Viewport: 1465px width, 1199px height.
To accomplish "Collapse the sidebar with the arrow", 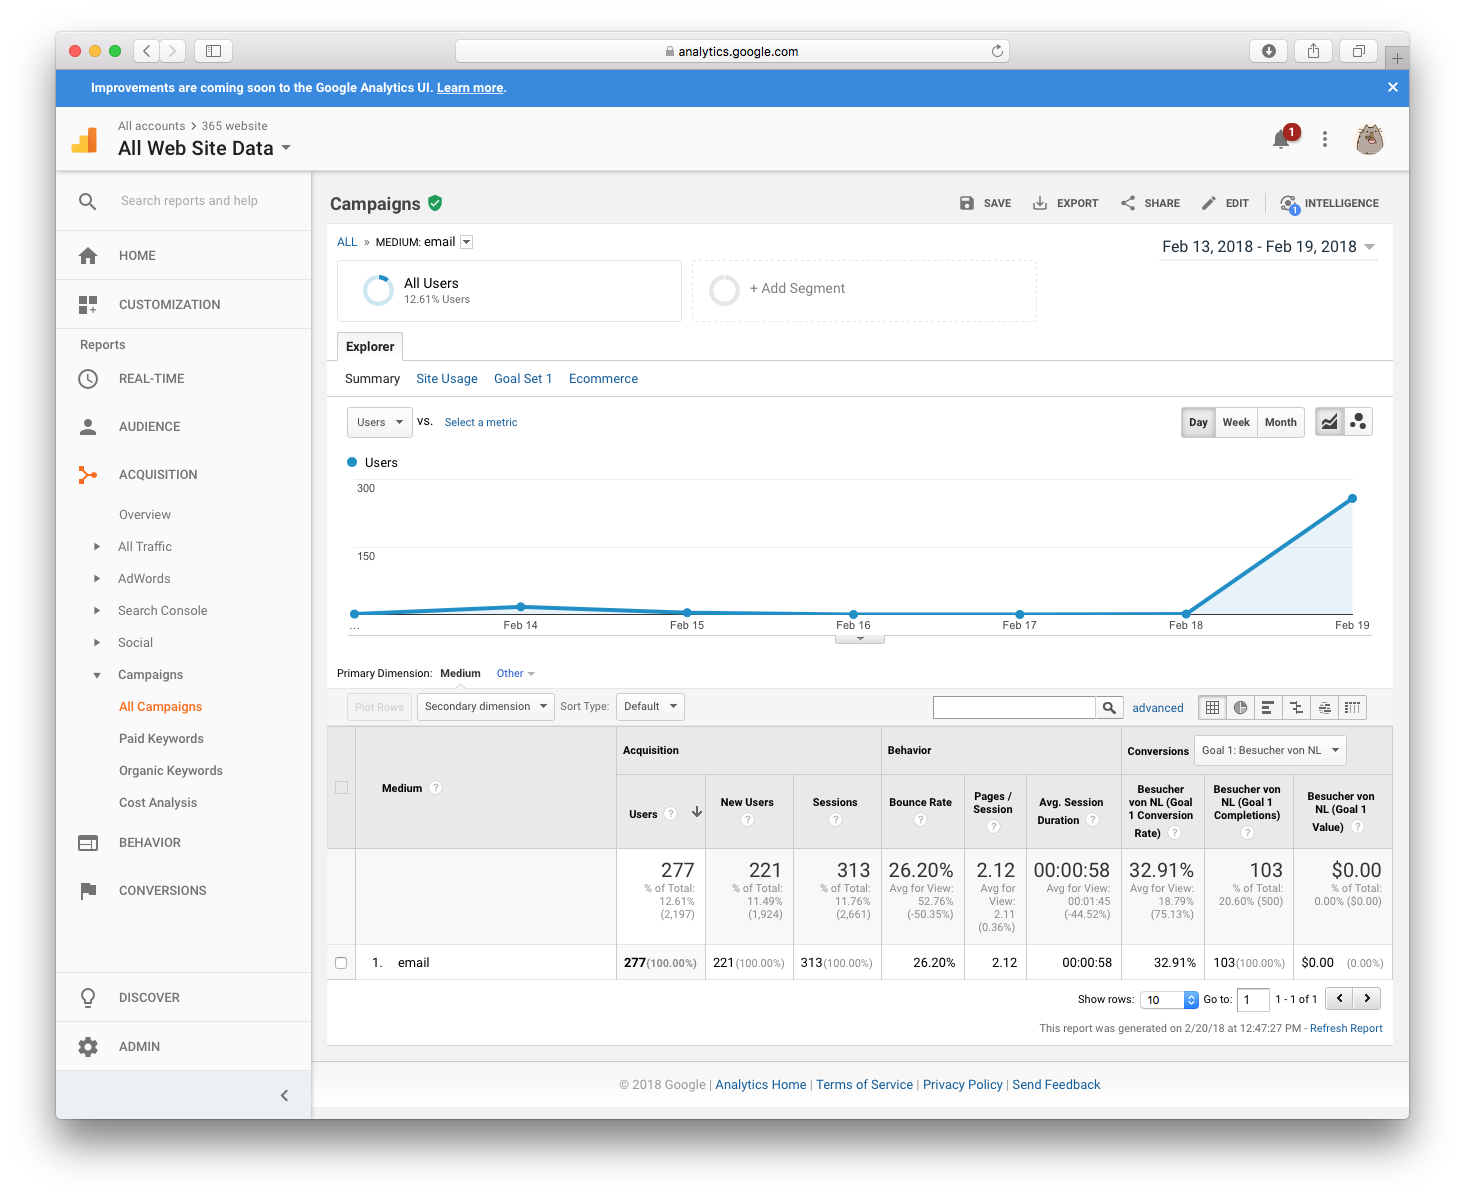I will pos(284,1095).
